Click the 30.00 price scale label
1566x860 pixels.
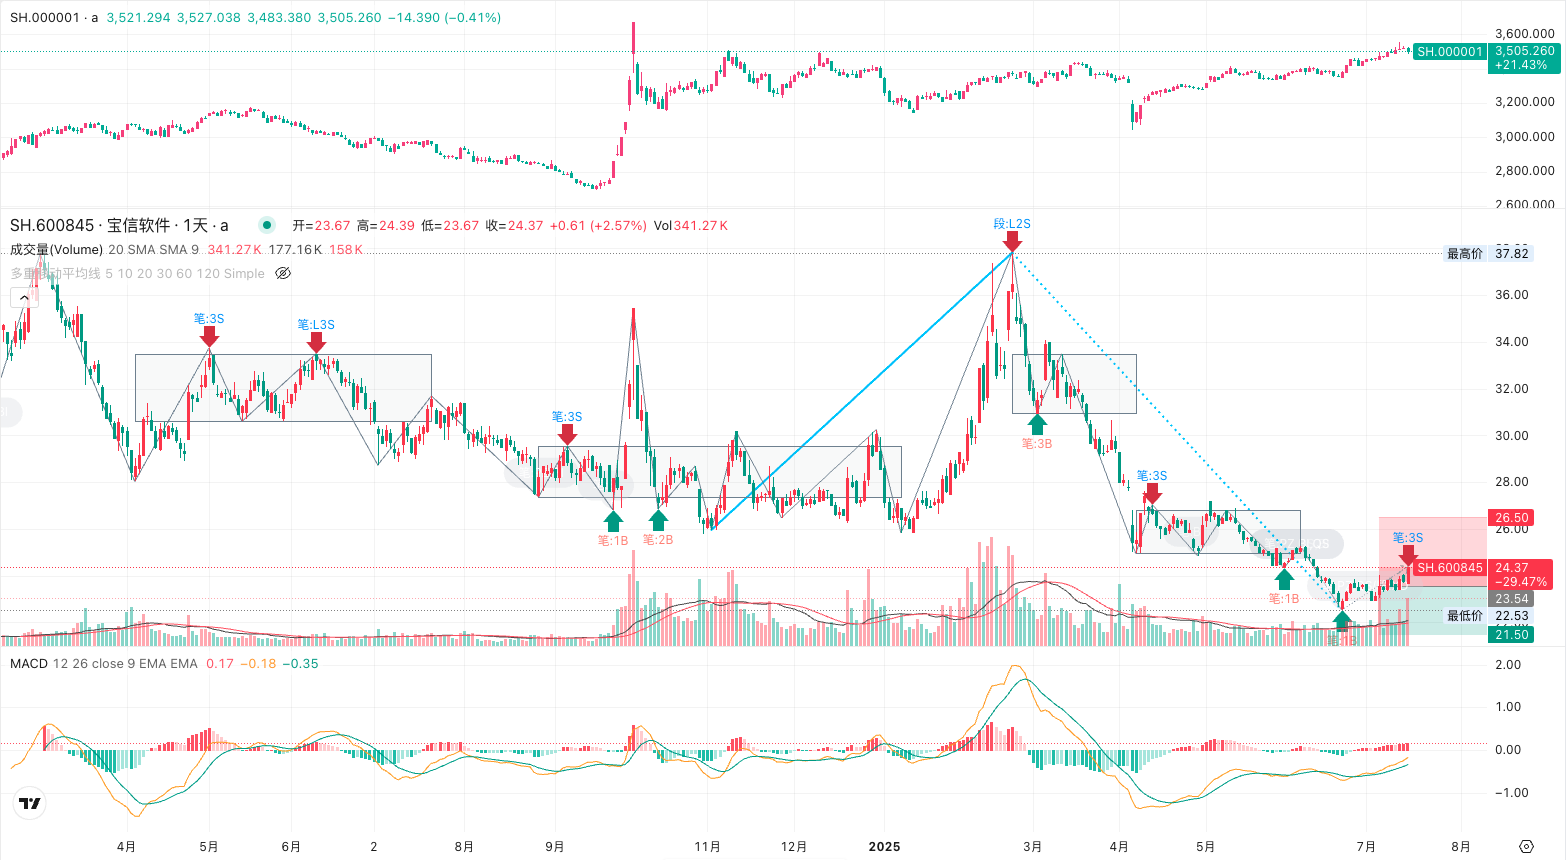coord(1512,435)
